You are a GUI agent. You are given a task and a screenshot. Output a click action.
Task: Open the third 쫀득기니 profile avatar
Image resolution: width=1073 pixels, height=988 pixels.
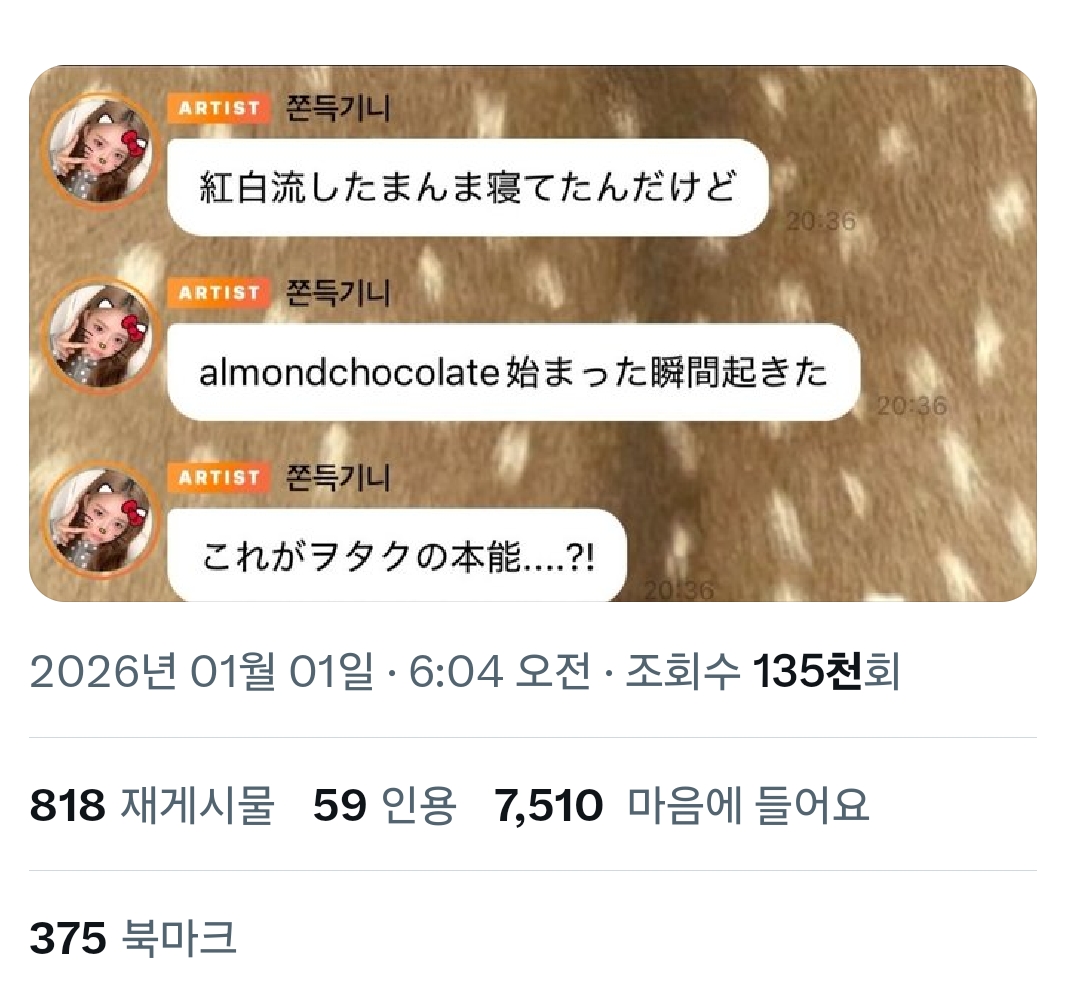pos(101,520)
